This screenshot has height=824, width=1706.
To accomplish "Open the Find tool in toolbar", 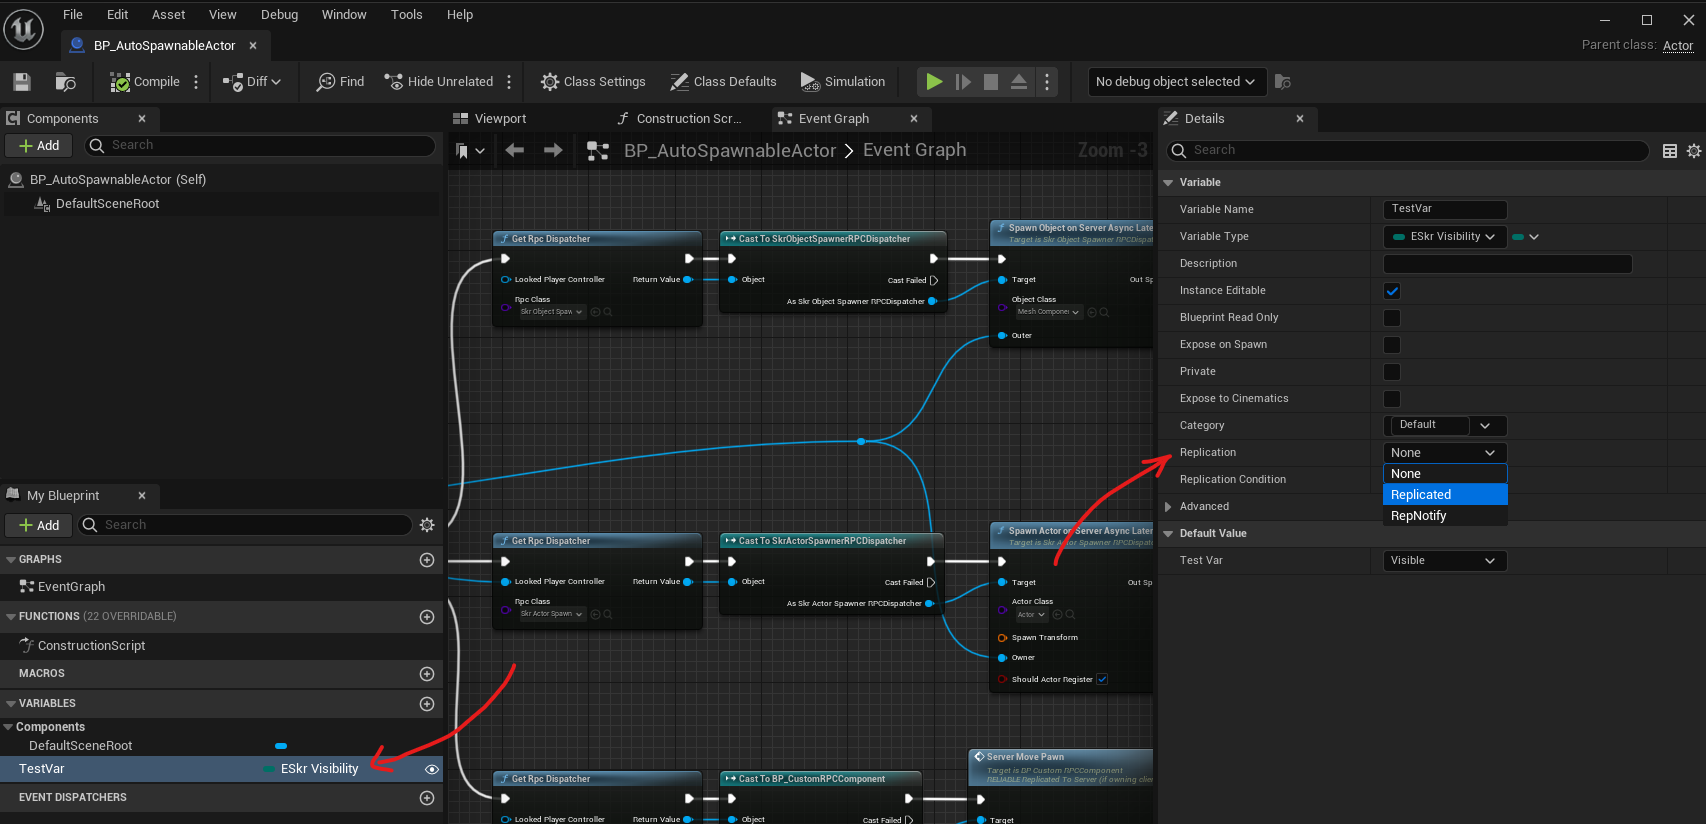I will click(340, 82).
